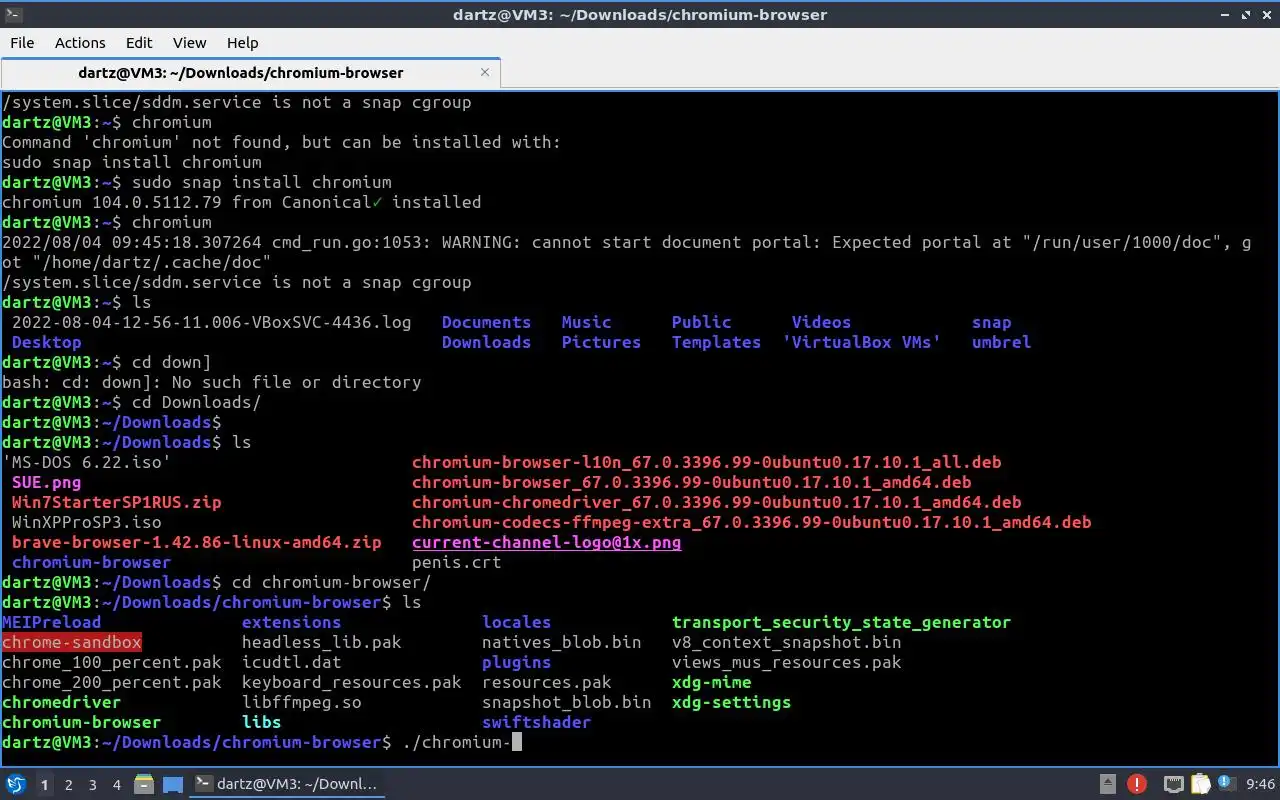
Task: Maximize the terminal window
Action: point(1244,14)
